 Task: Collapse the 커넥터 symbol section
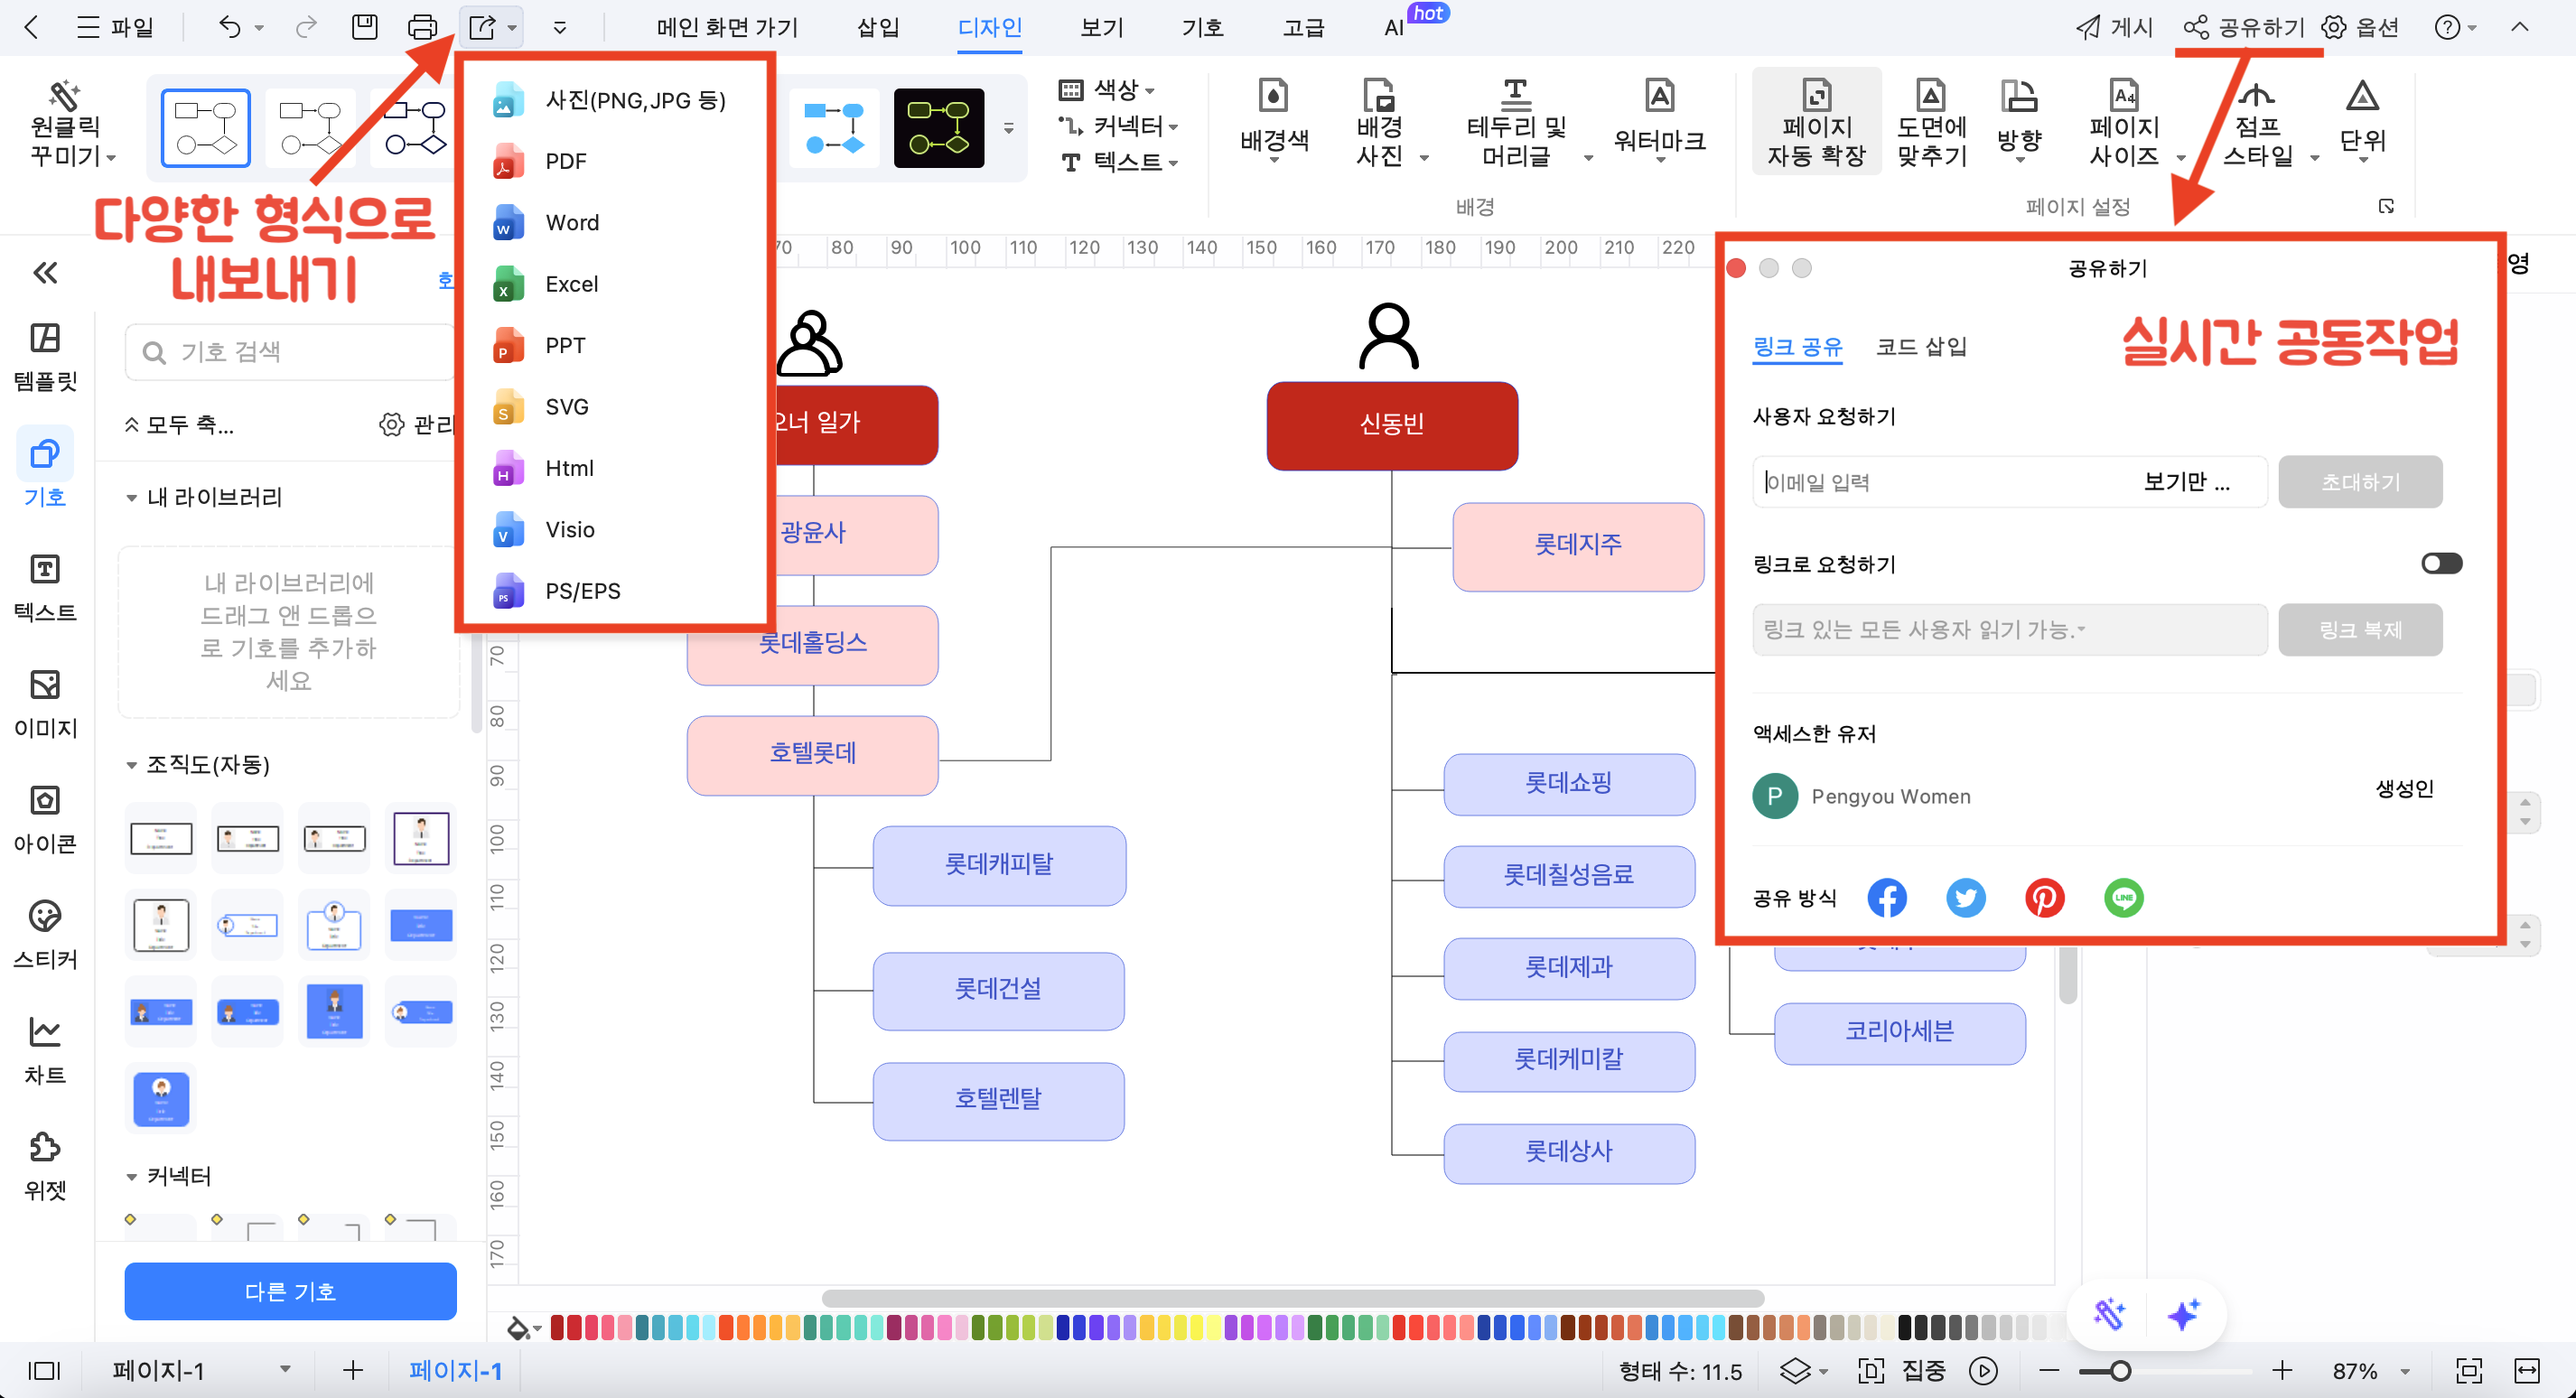pyautogui.click(x=131, y=1177)
